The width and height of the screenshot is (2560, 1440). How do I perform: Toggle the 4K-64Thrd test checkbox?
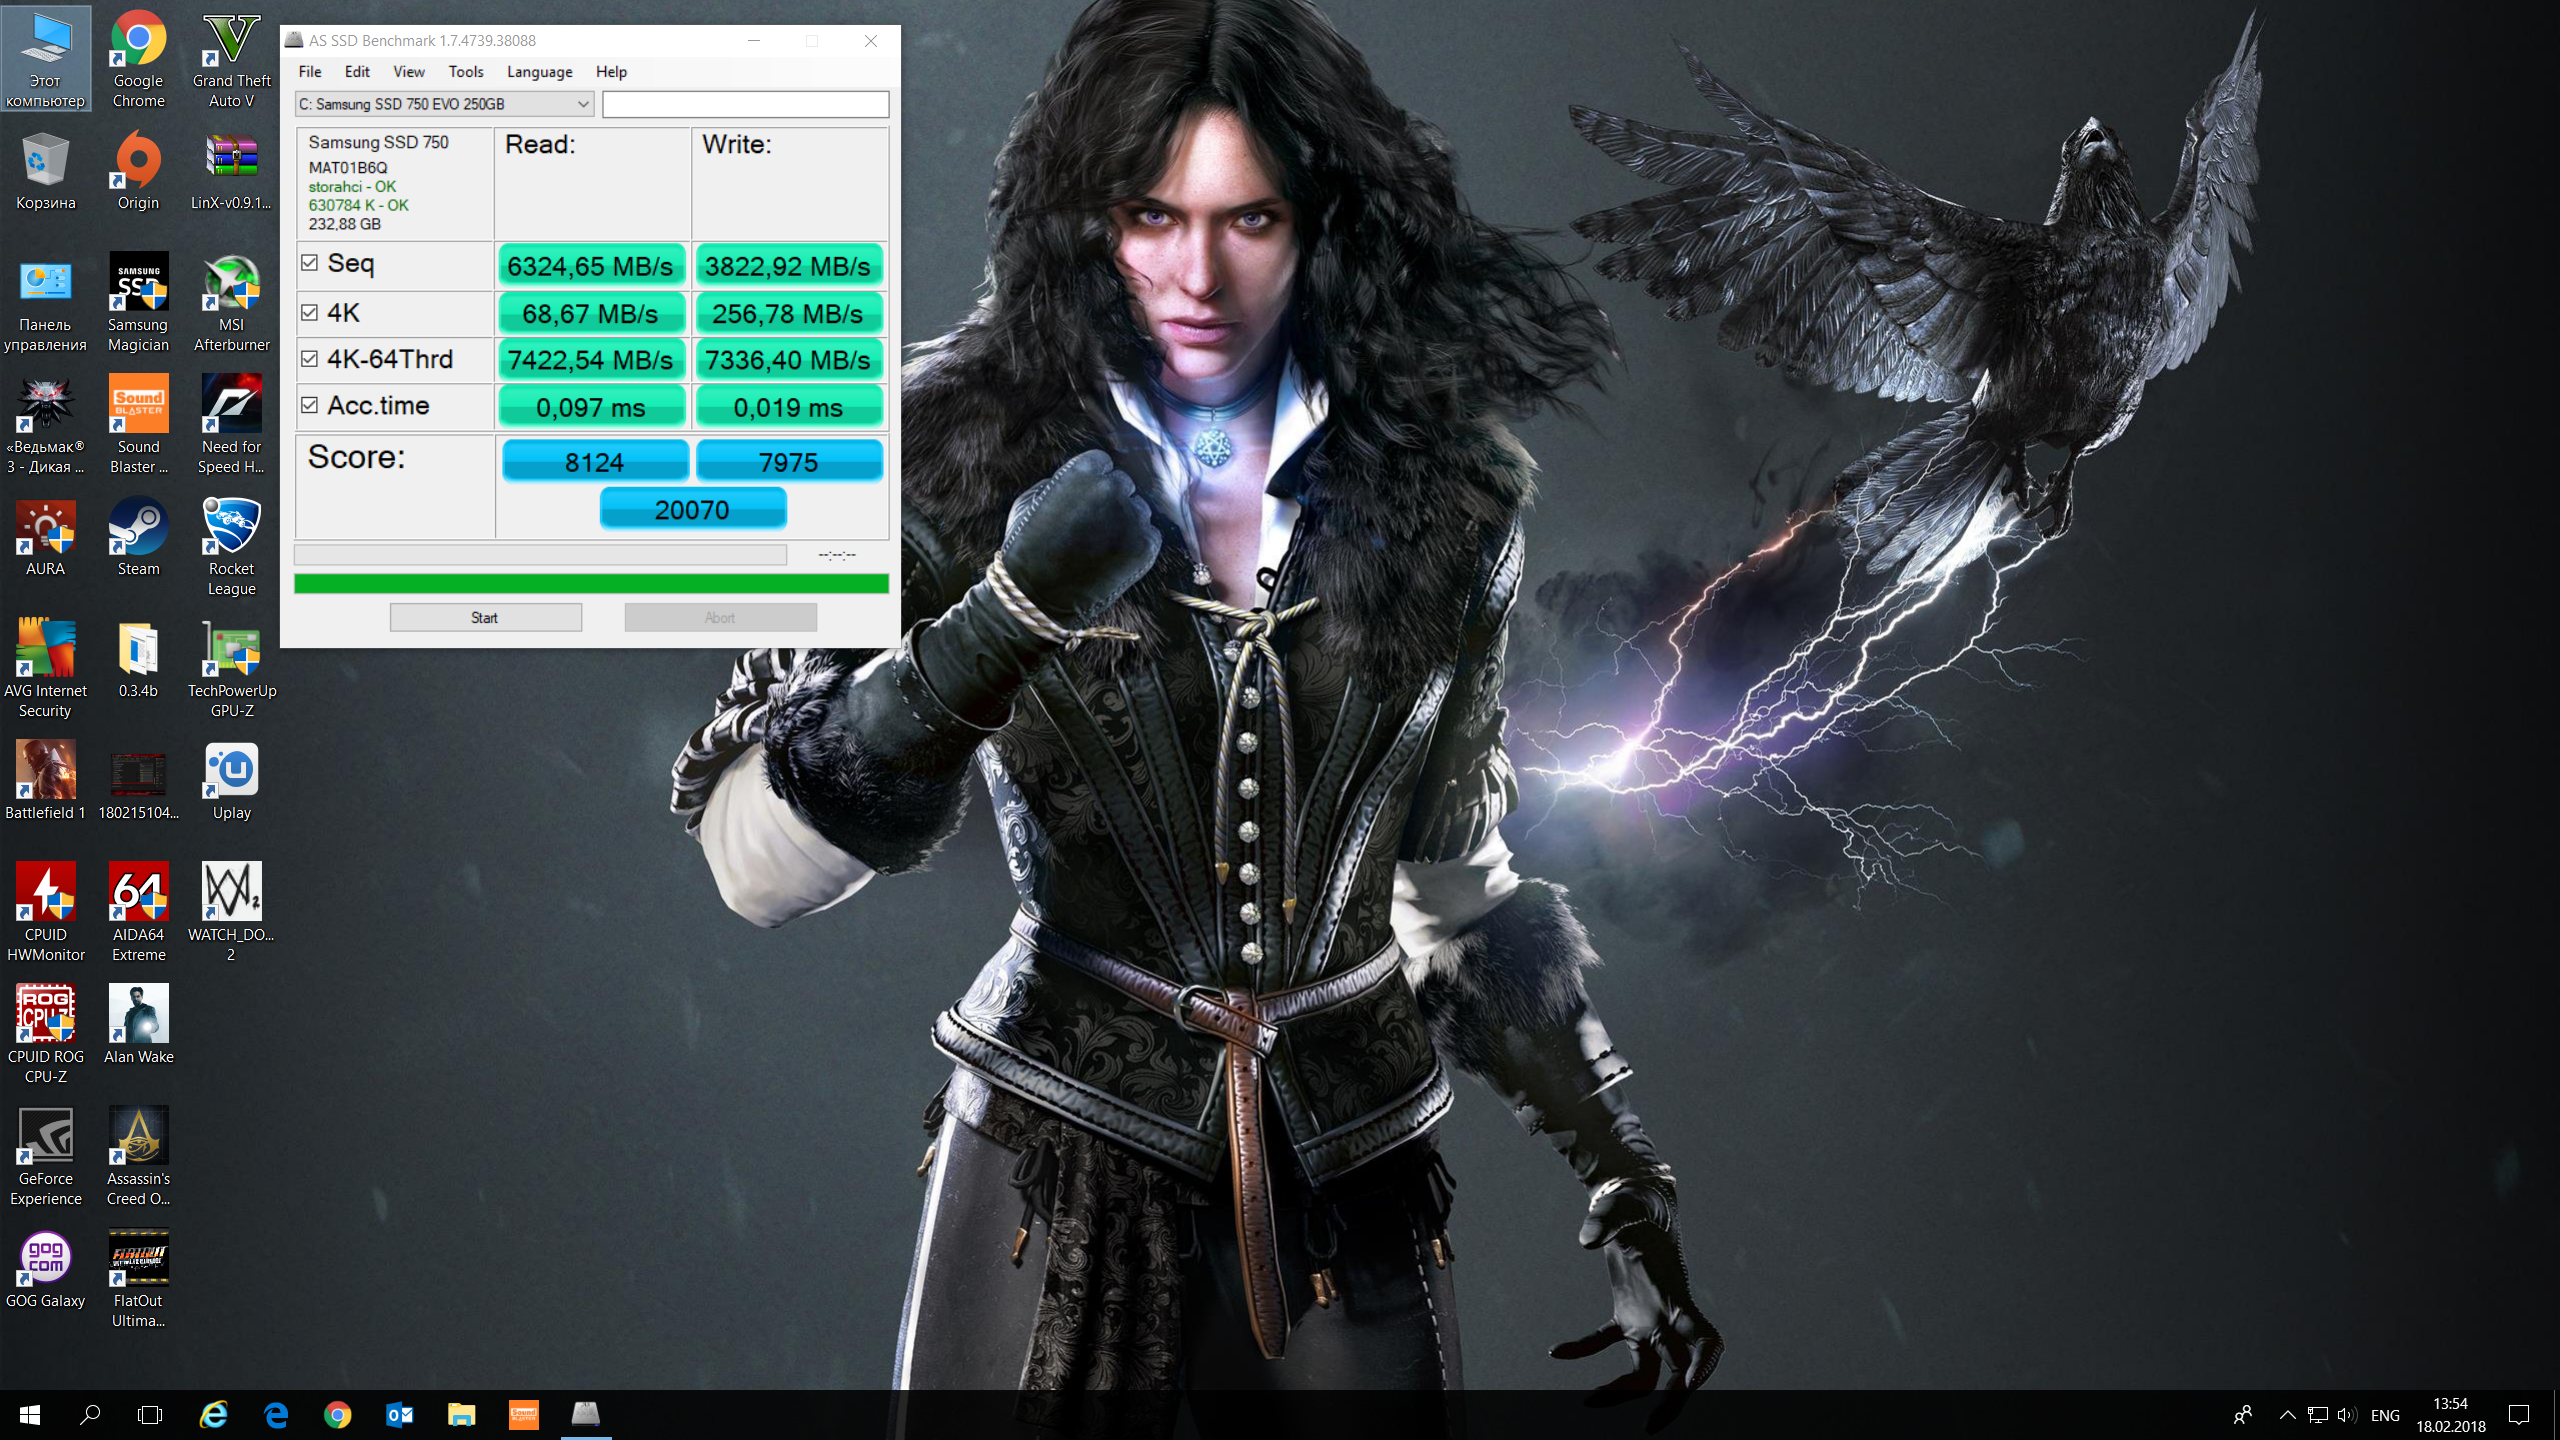tap(309, 359)
